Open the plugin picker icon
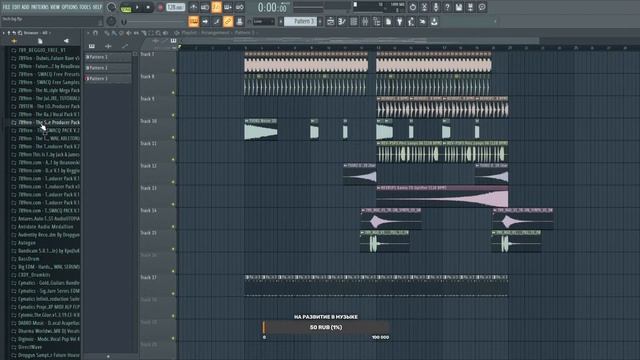 pyautogui.click(x=400, y=21)
